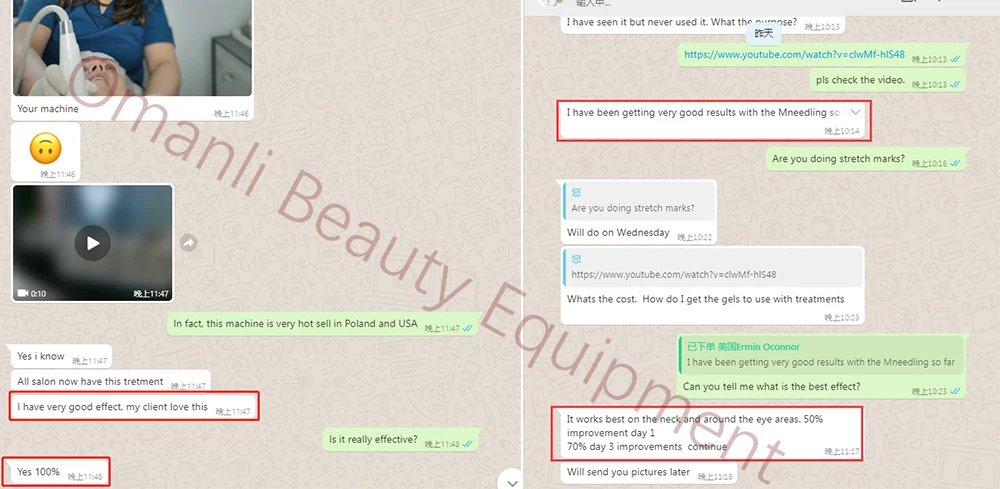Click the quoted Ermin Oconnor message
Screen dimensions: 1000x489
(820, 354)
